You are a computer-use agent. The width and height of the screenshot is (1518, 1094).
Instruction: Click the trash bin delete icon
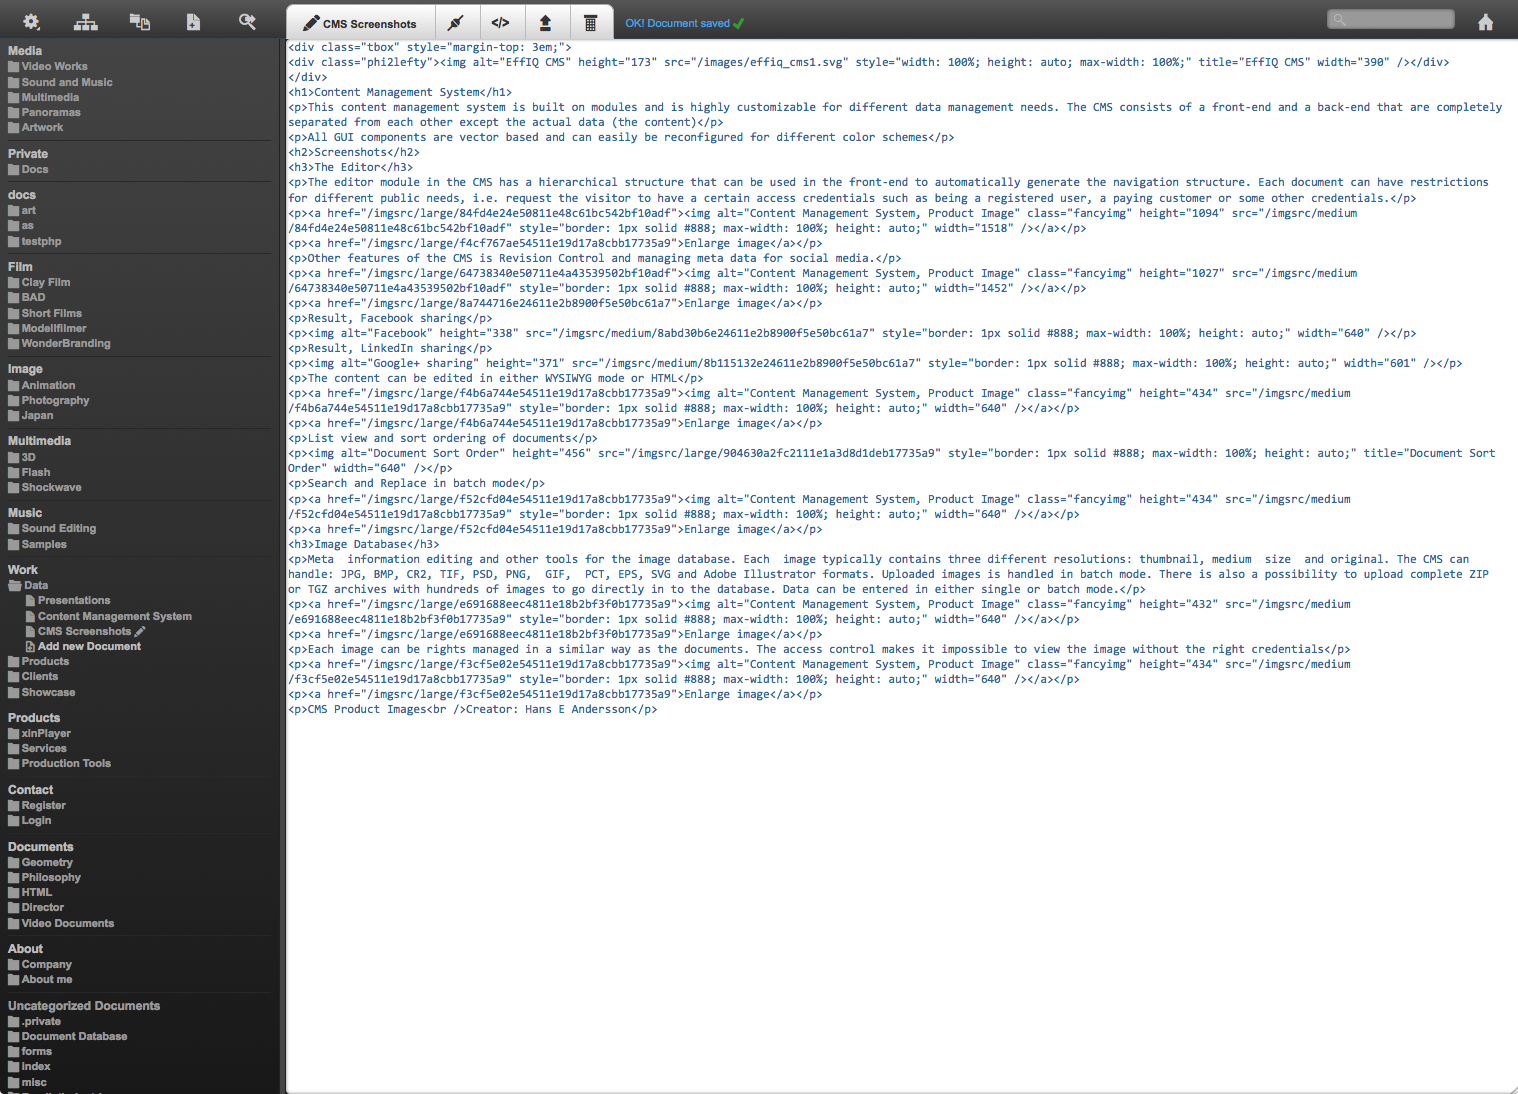590,22
